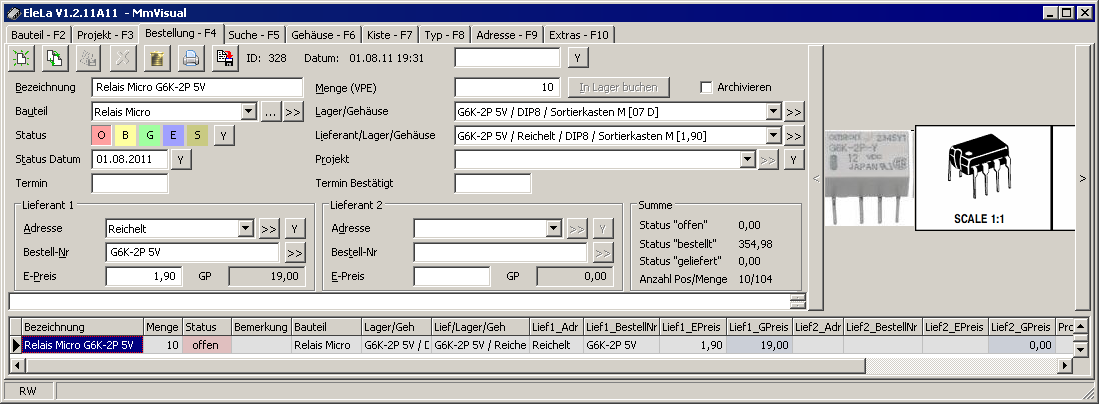Set status O (red)

tap(102, 135)
